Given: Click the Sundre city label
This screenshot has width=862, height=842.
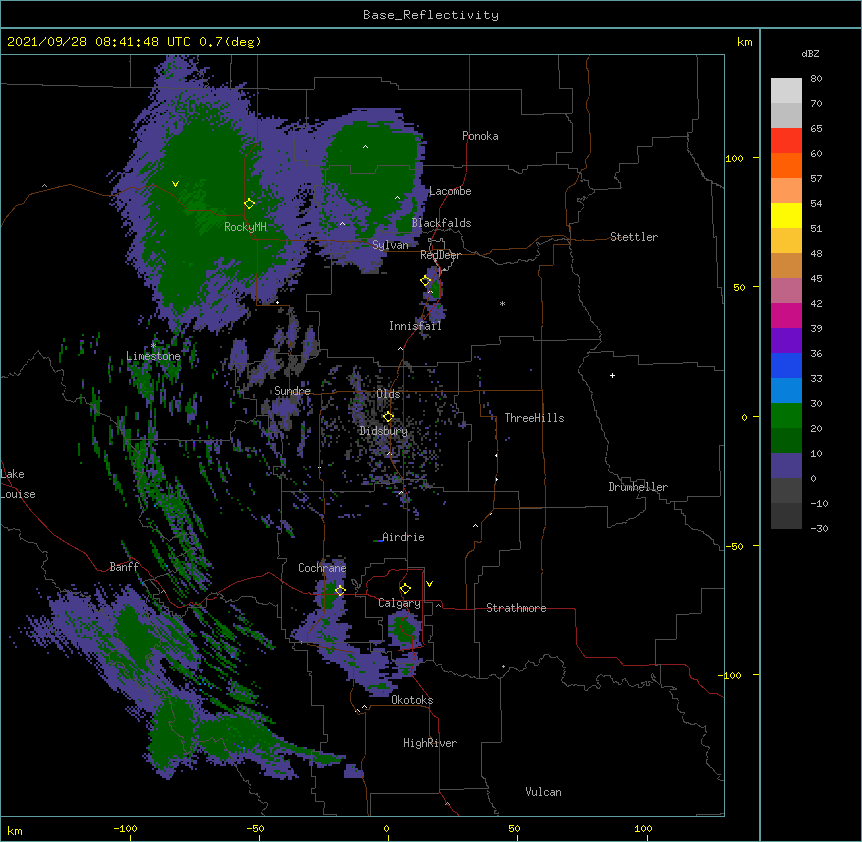Looking at the screenshot, I should pyautogui.click(x=292, y=391).
